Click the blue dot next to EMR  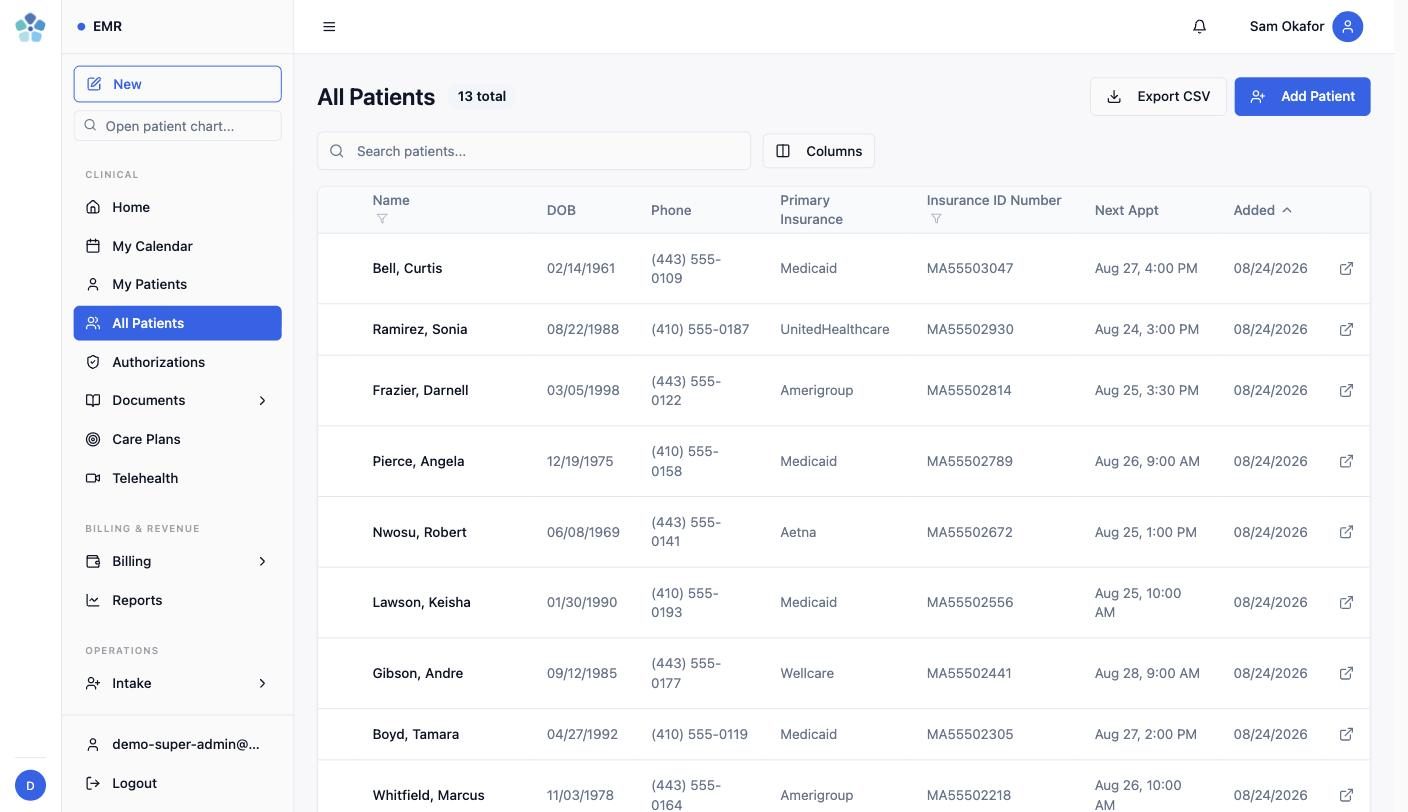(81, 27)
